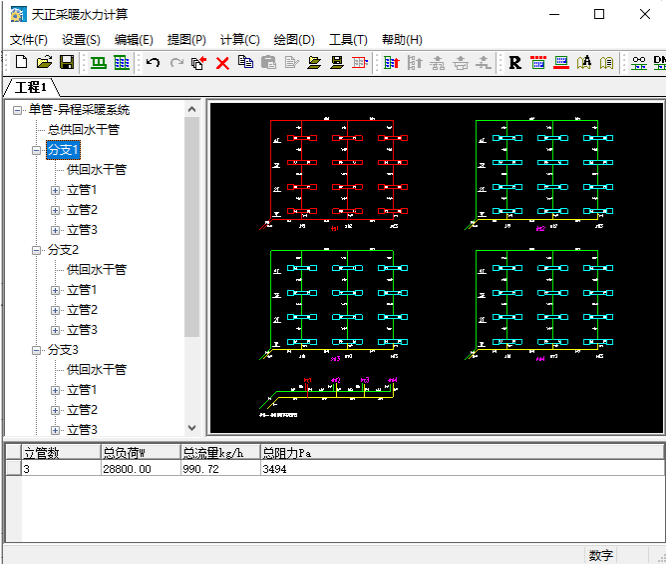Collapse the 分支1 tree node

37,150
